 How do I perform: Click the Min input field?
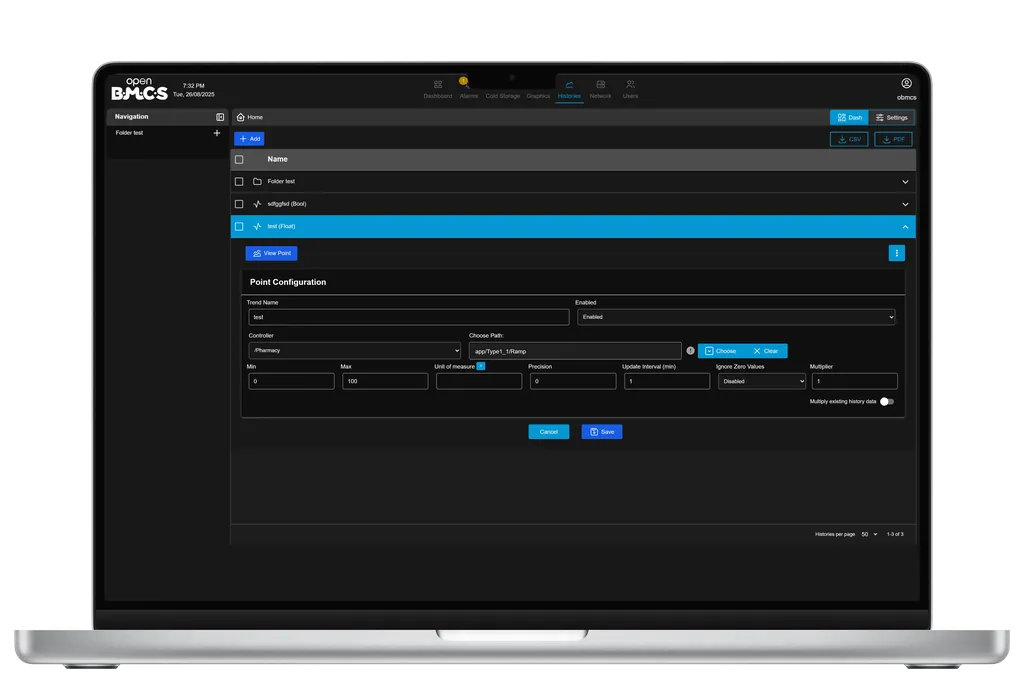click(291, 381)
